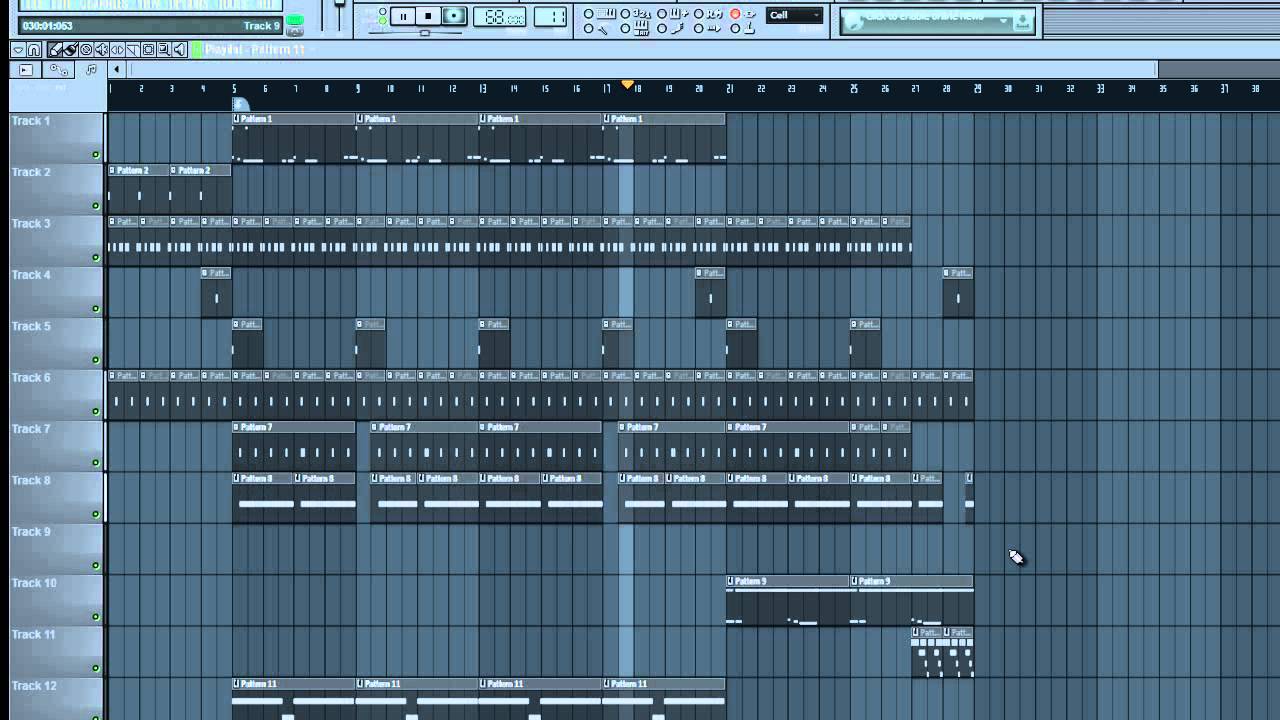Image resolution: width=1280 pixels, height=720 pixels.
Task: Select the Track 9 header label
Action: (30, 532)
